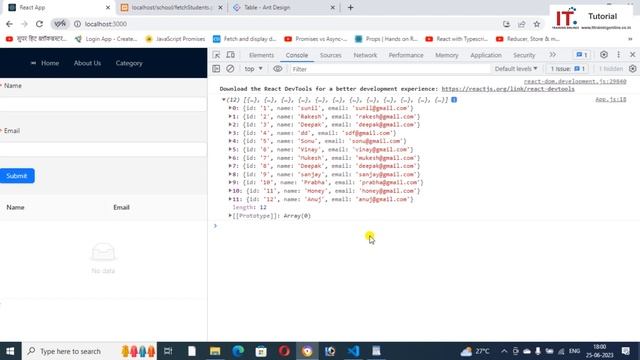Switch to the Table - Ant Design tab
Viewport: 640px width, 360px height.
pyautogui.click(x=283, y=7)
